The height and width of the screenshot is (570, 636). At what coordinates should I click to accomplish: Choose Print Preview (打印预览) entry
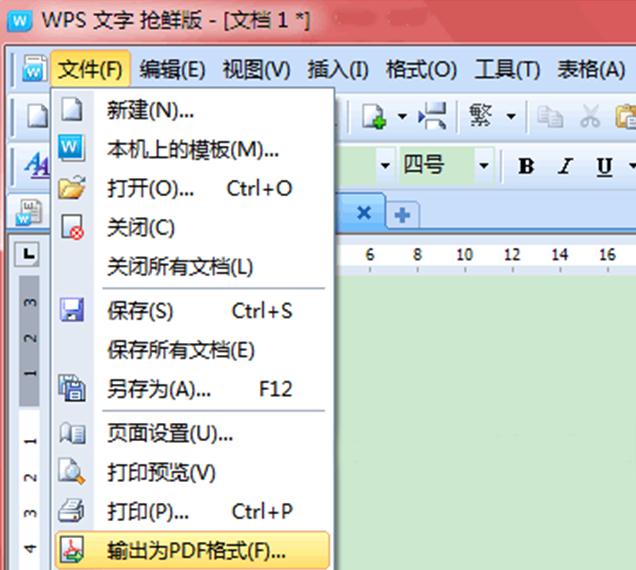pyautogui.click(x=192, y=472)
